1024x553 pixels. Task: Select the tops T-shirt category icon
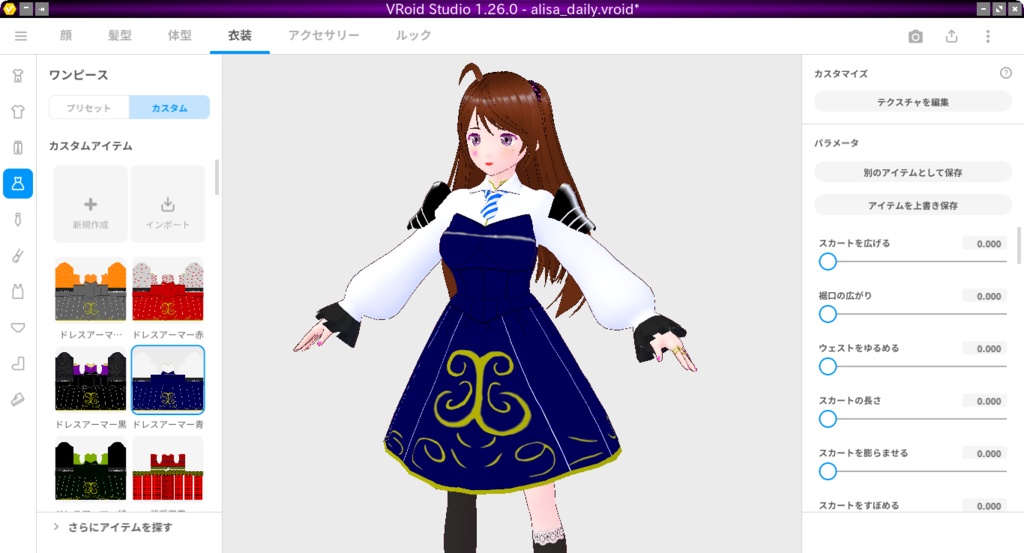pyautogui.click(x=18, y=112)
